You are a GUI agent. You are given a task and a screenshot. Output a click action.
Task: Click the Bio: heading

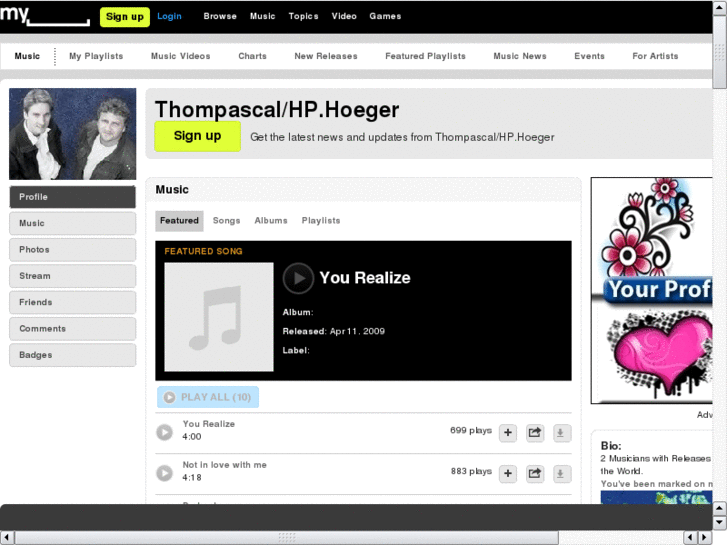[611, 446]
